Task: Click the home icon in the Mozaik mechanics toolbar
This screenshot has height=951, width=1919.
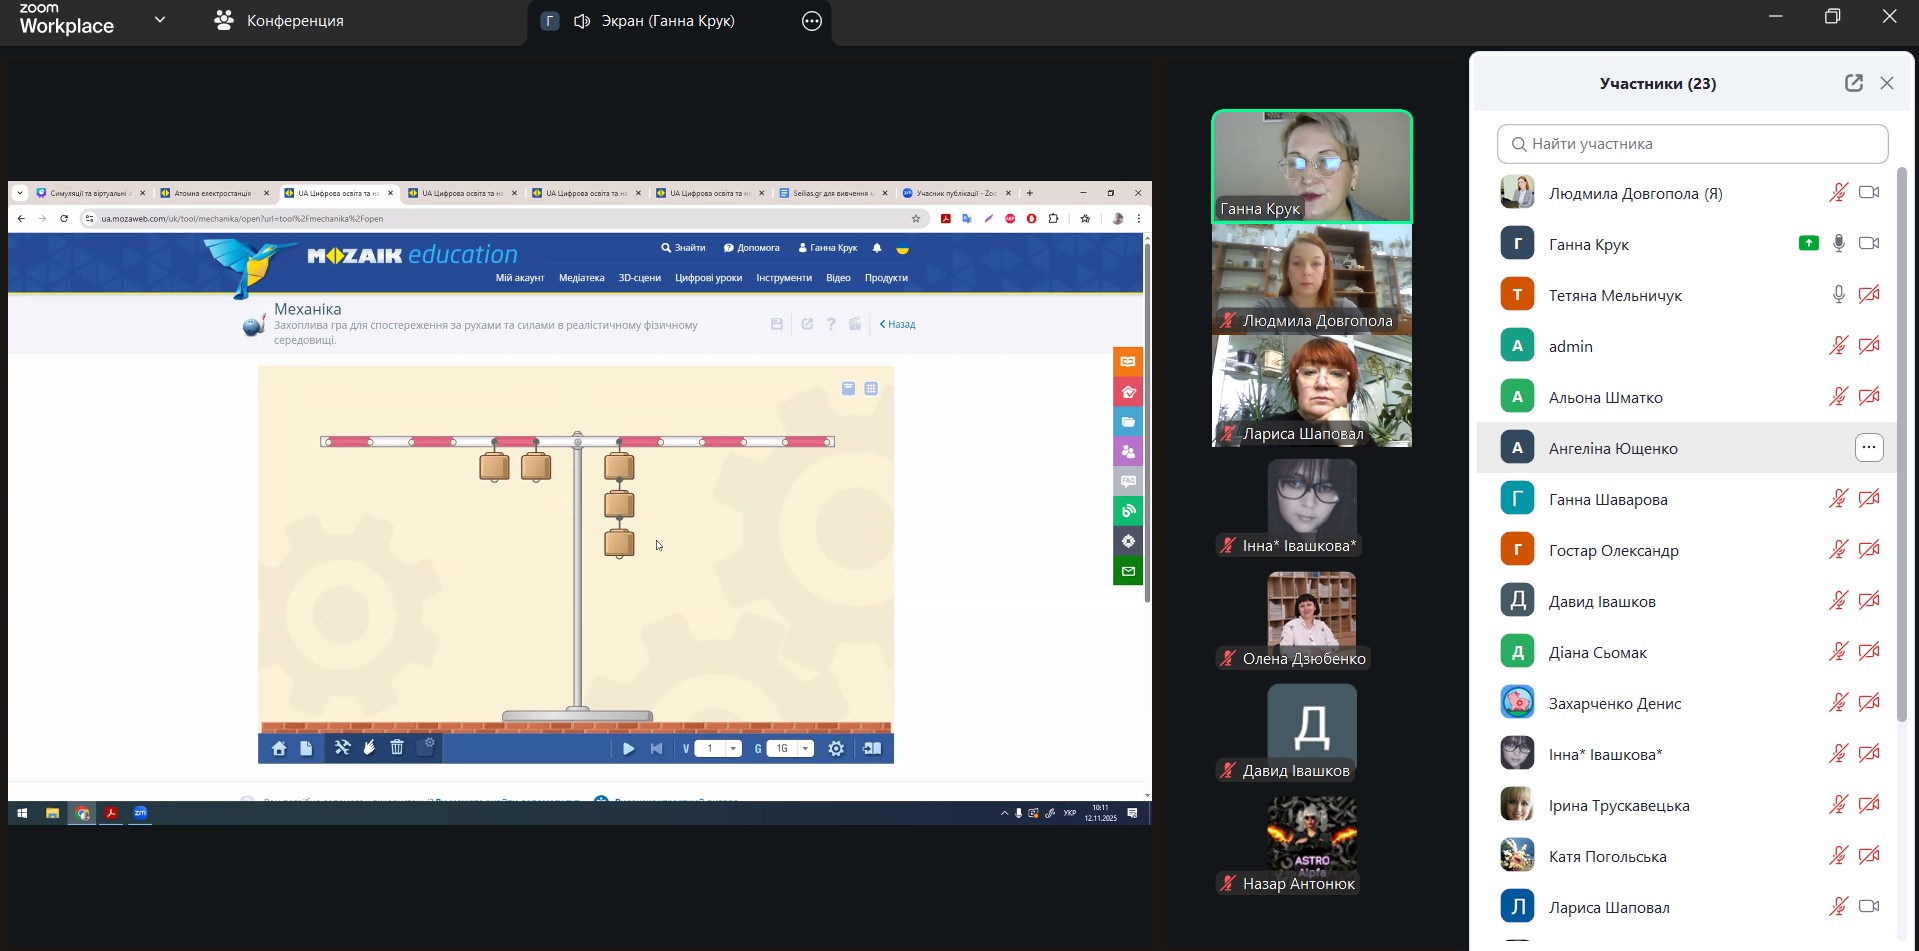Action: pyautogui.click(x=279, y=748)
